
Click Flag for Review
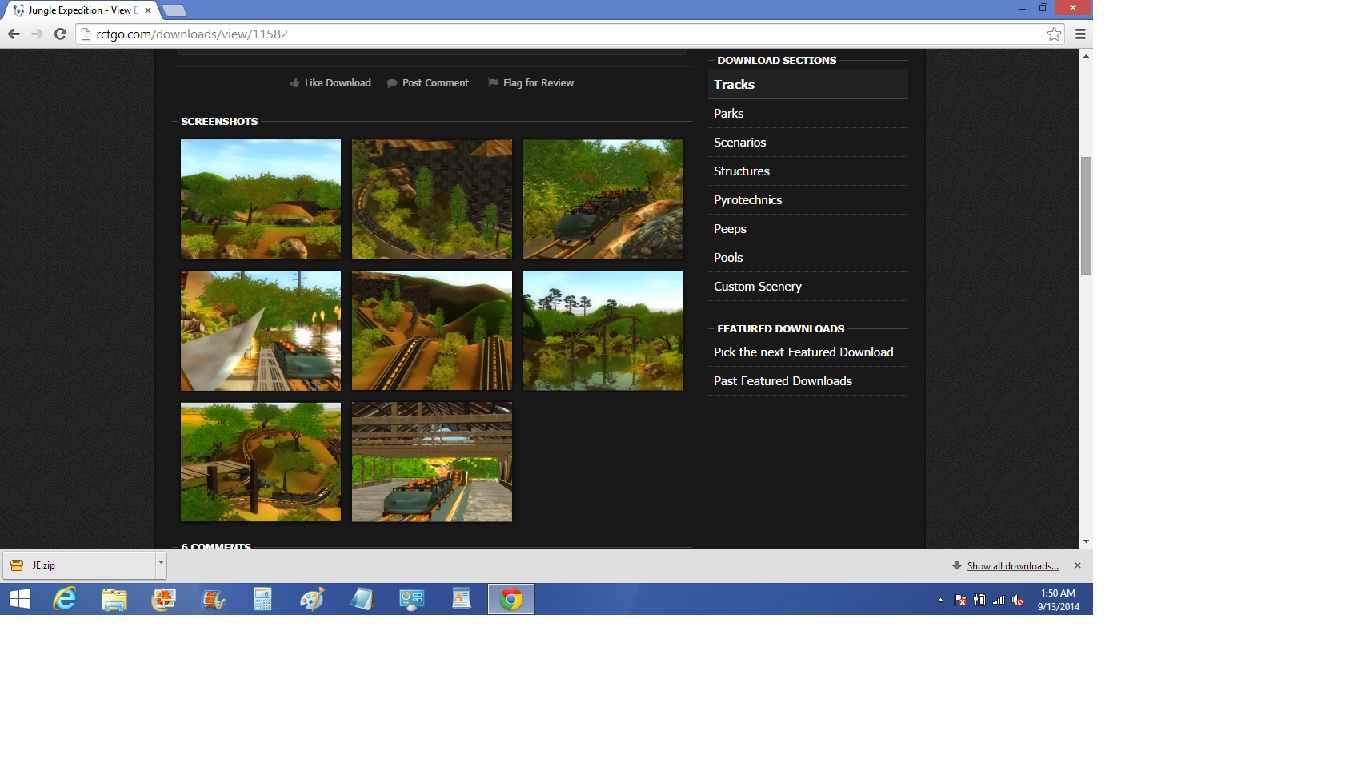pos(538,83)
